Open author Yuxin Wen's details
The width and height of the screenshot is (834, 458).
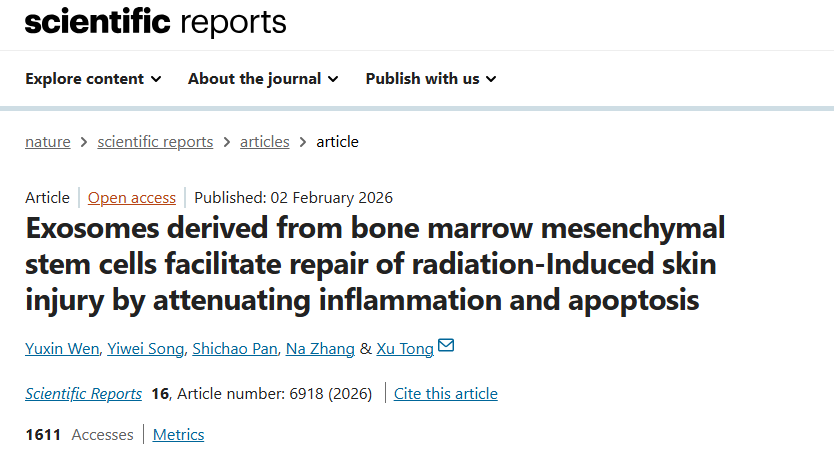click(x=63, y=348)
